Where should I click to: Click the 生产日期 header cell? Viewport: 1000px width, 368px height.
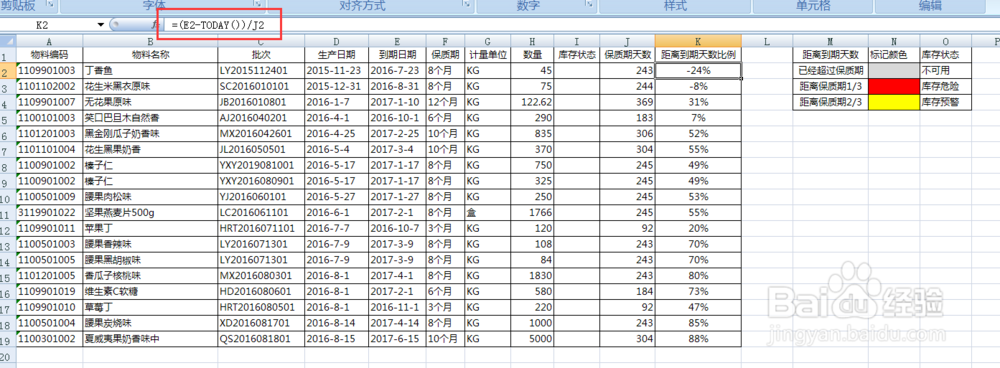pyautogui.click(x=336, y=54)
